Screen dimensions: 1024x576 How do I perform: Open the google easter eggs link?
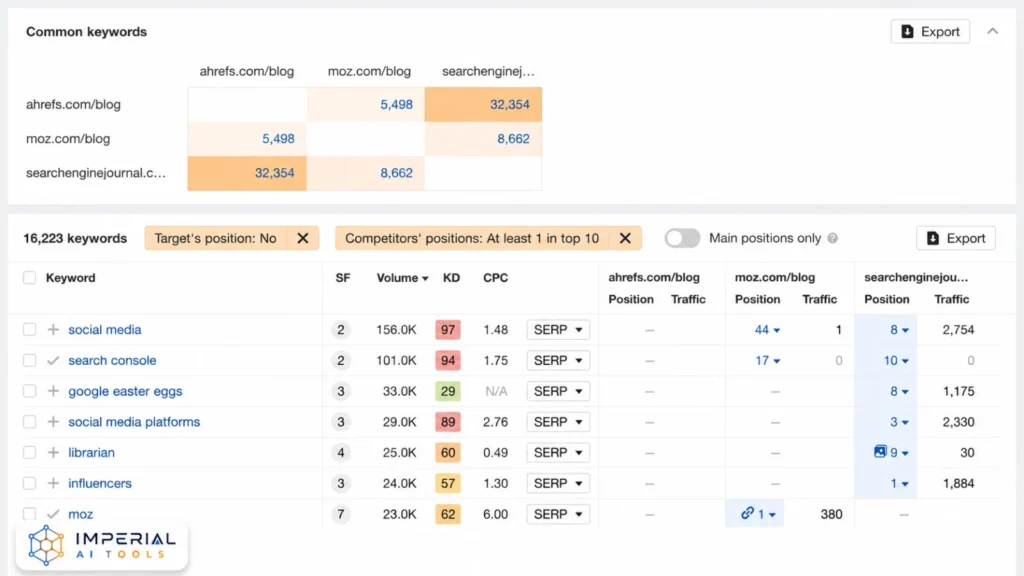(125, 391)
